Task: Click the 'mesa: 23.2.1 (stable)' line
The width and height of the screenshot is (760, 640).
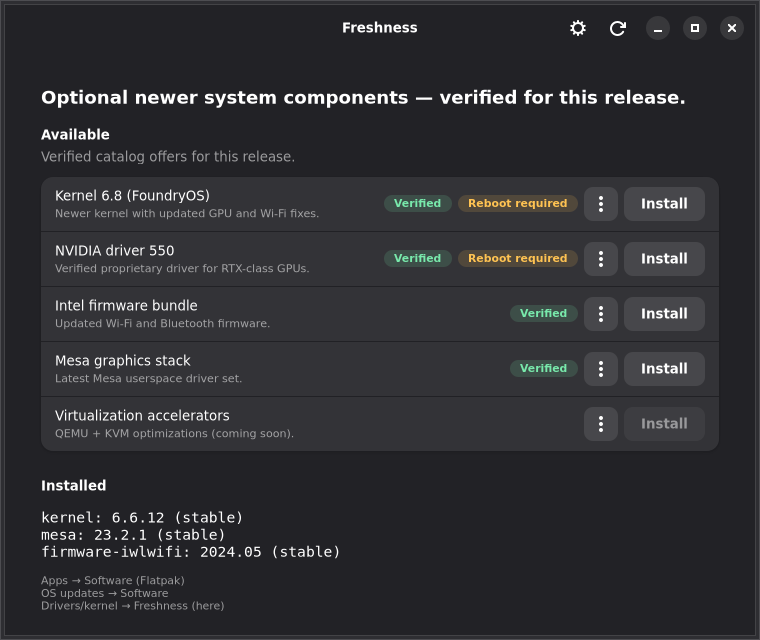Action: pos(133,535)
